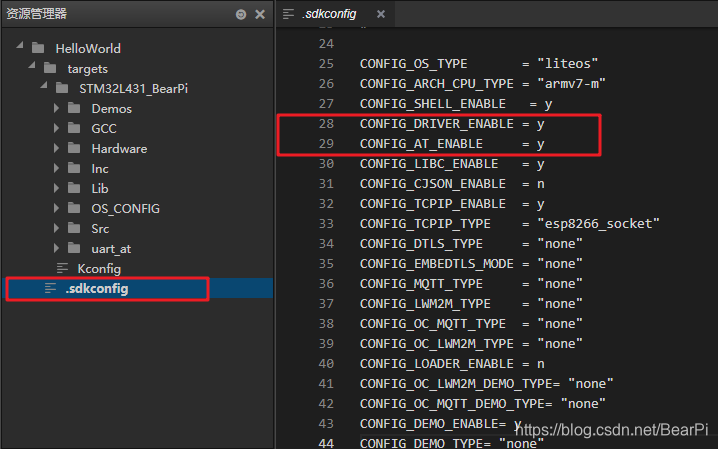Image resolution: width=718 pixels, height=449 pixels.
Task: Select the Hardware folder label
Action: click(x=119, y=149)
